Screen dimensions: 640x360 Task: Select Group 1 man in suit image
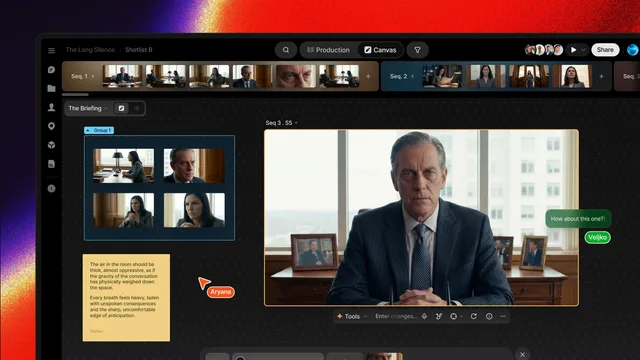[194, 166]
